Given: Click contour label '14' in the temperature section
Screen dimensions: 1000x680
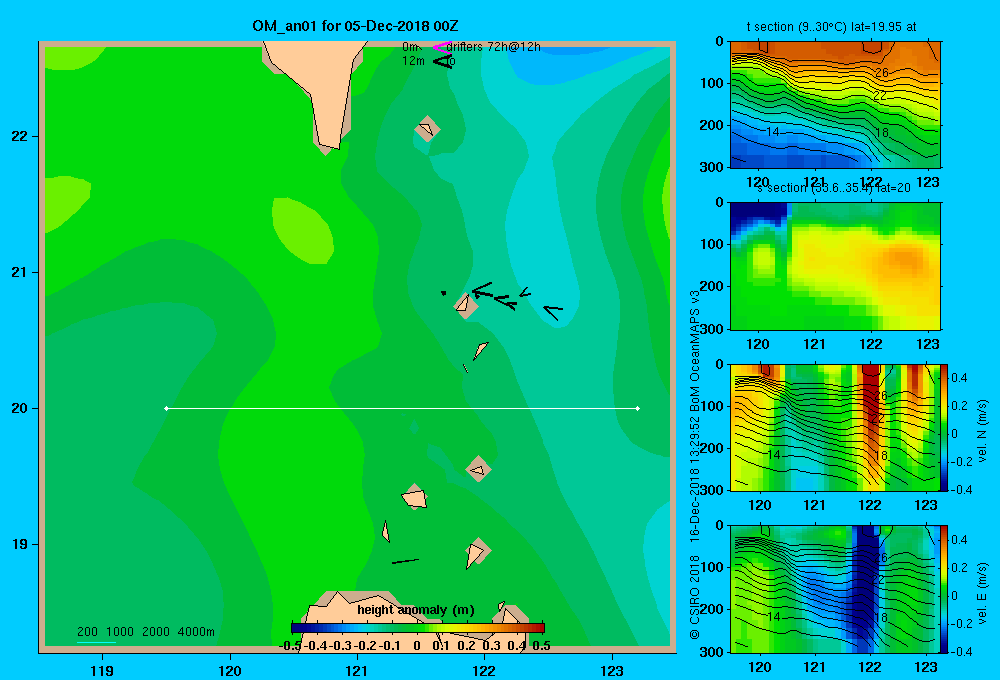Looking at the screenshot, I should 772,132.
